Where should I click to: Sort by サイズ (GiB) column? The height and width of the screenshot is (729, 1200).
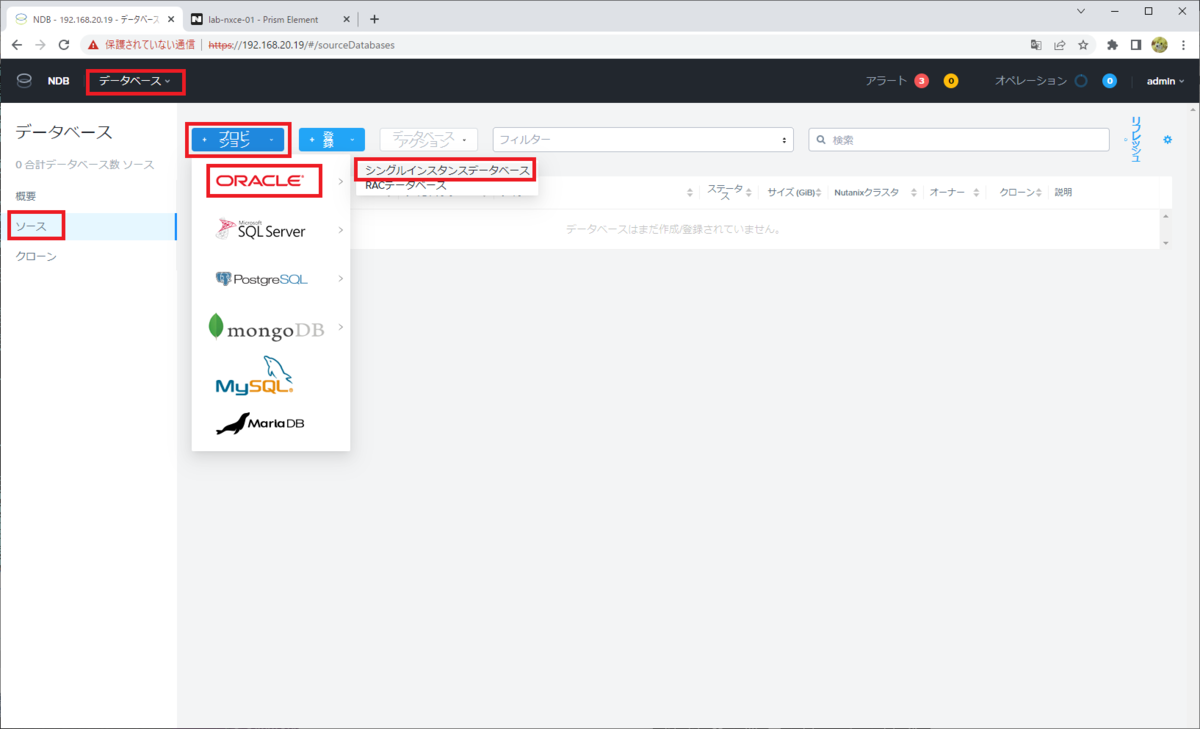[x=795, y=192]
